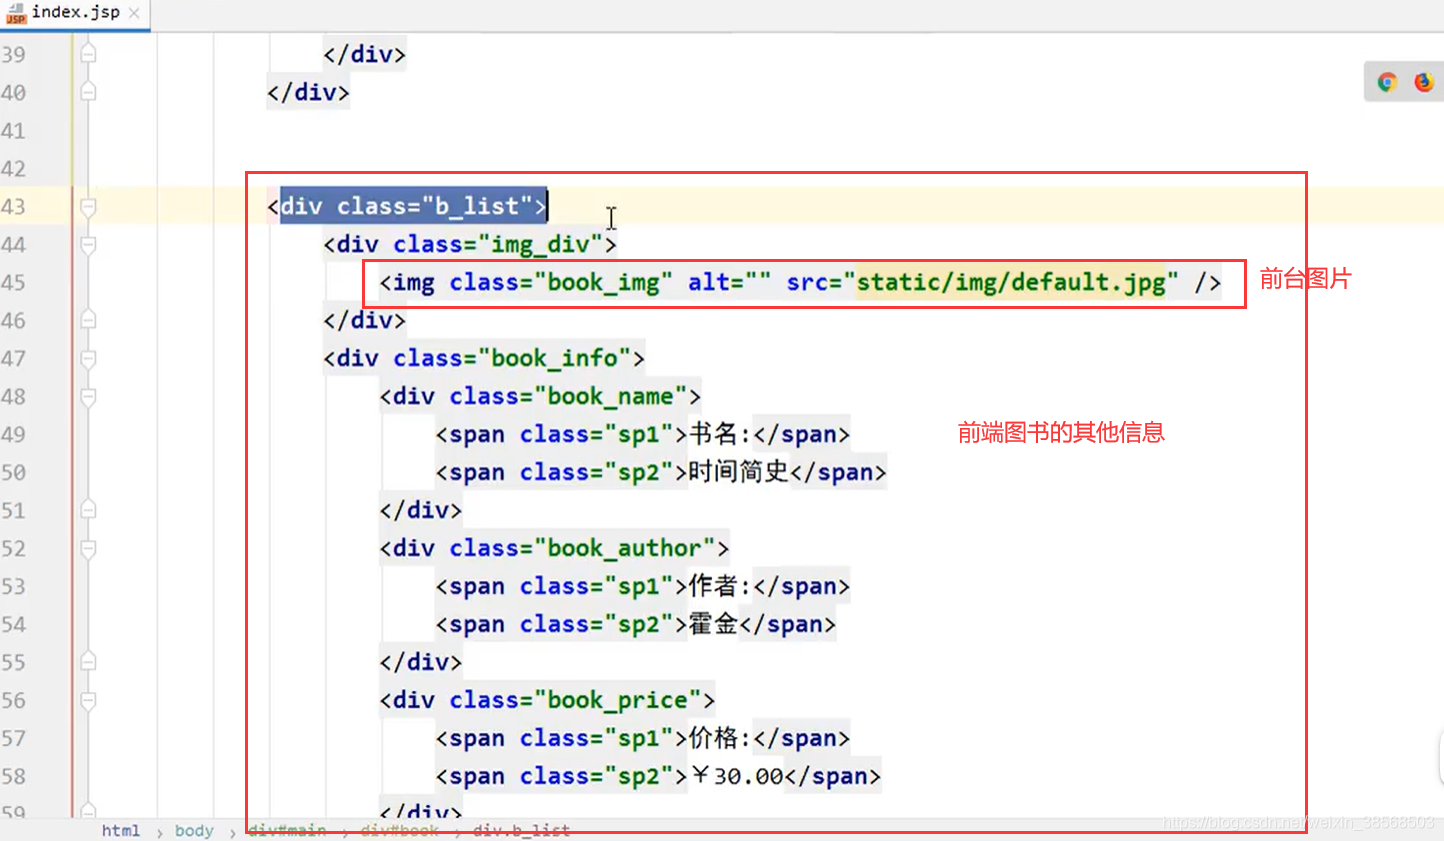Click the closing div tag on line 51
The image size is (1444, 841).
(420, 510)
